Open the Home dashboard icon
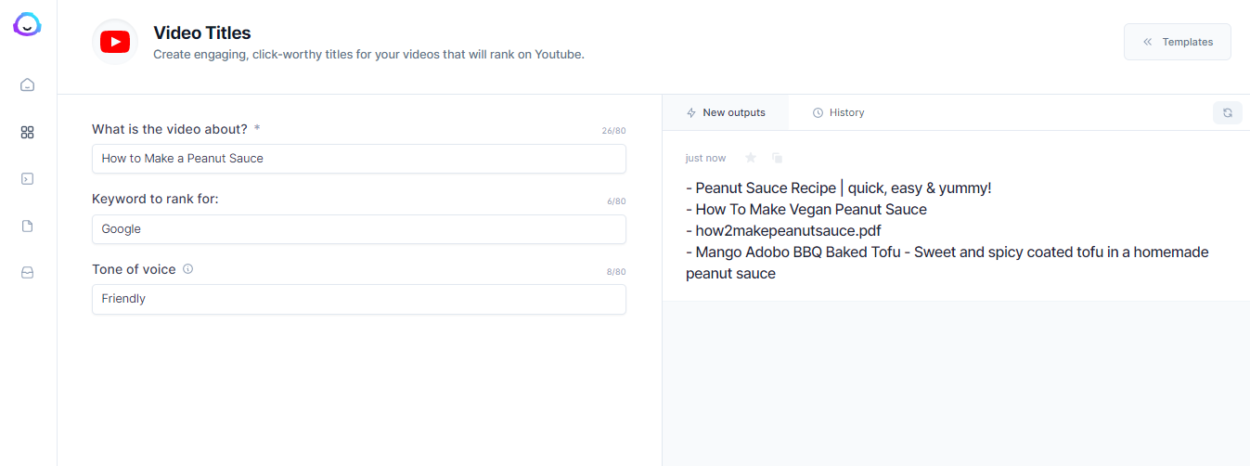Viewport: 1250px width, 466px height. [x=28, y=85]
